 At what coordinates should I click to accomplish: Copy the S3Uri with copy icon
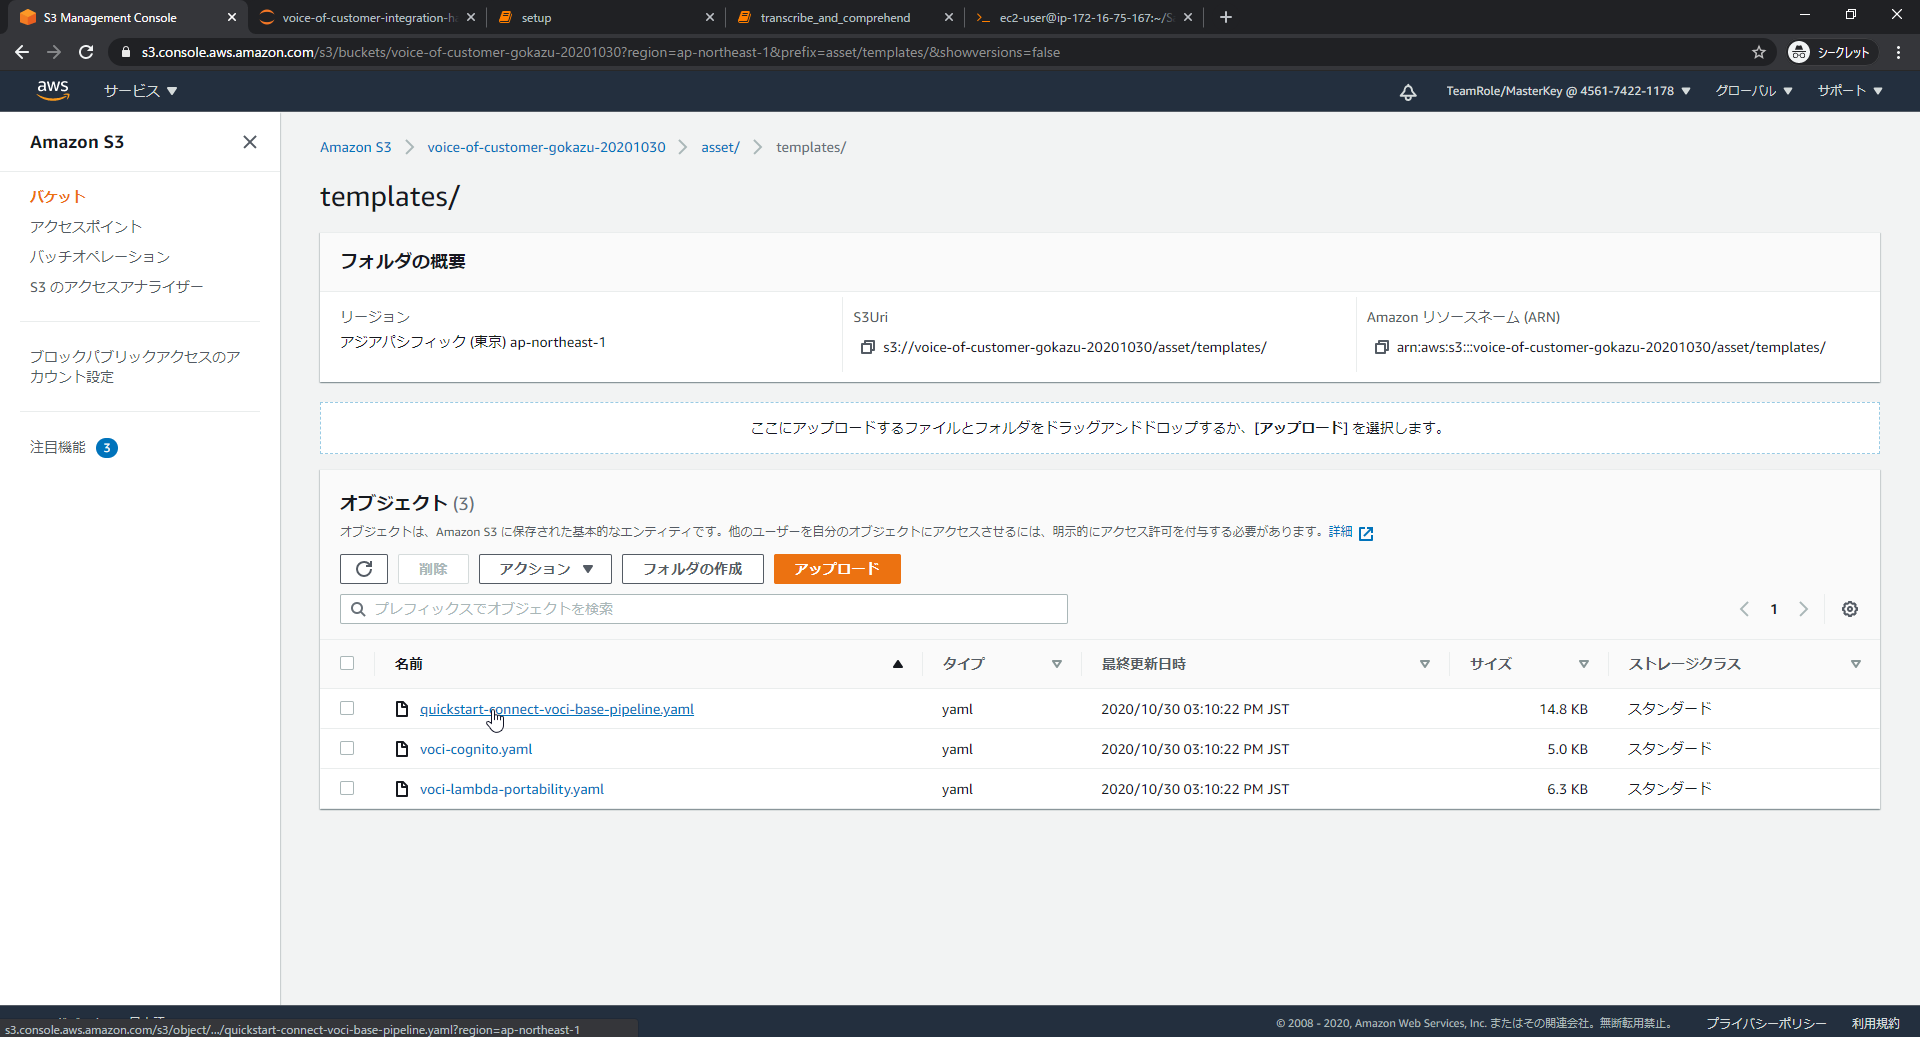pos(867,347)
